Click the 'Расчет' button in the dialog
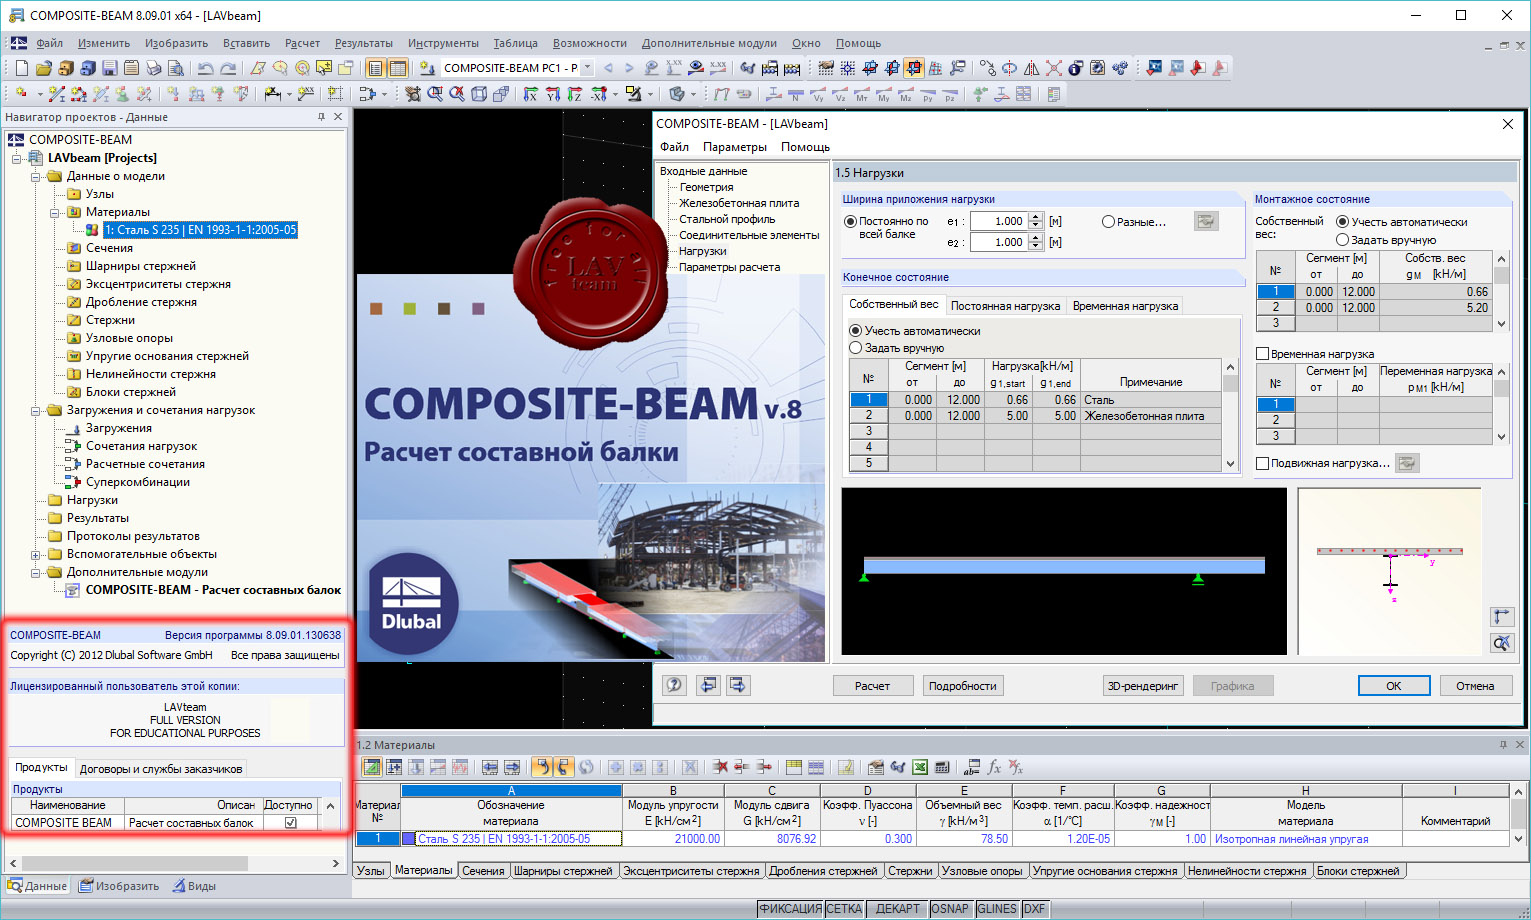This screenshot has width=1531, height=920. click(x=872, y=686)
